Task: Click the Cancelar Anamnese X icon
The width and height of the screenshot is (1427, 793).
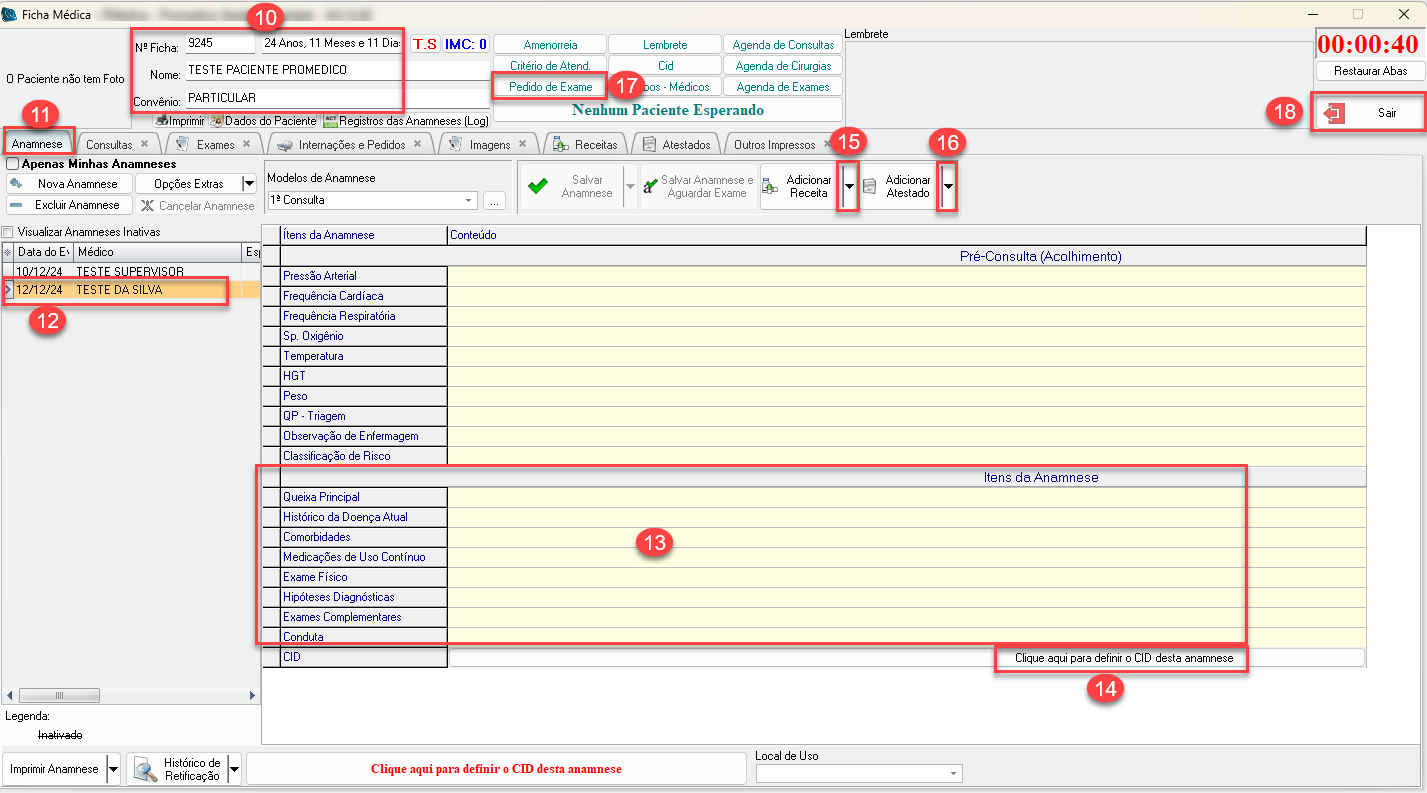Action: pos(148,205)
